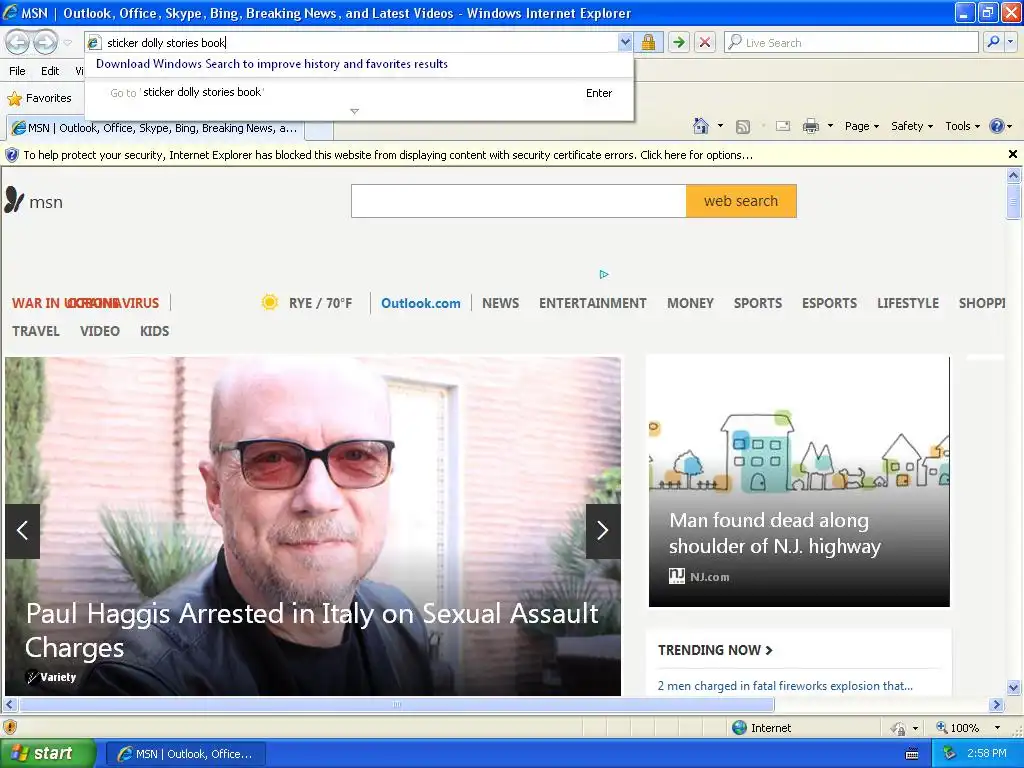Click the AdChoices triangle icon
This screenshot has width=1024, height=768.
(604, 274)
